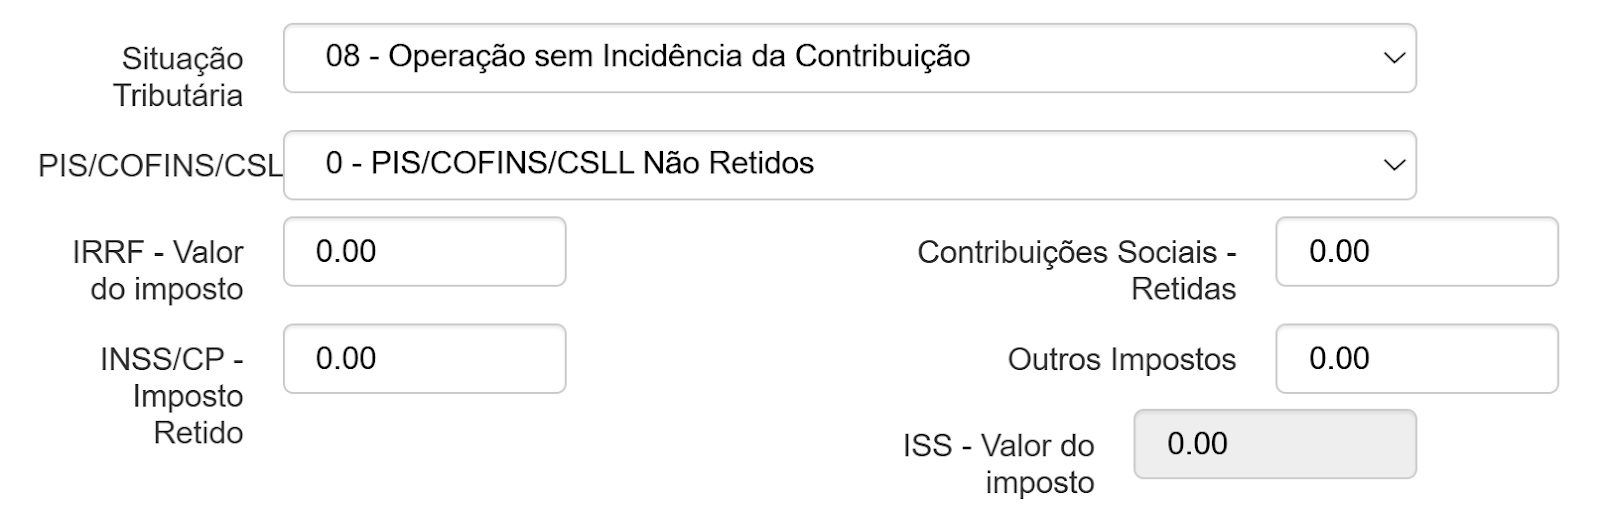This screenshot has height=510, width=1600.
Task: Click the 'IRRF - Valor do imposto' label
Action: pyautogui.click(x=158, y=270)
